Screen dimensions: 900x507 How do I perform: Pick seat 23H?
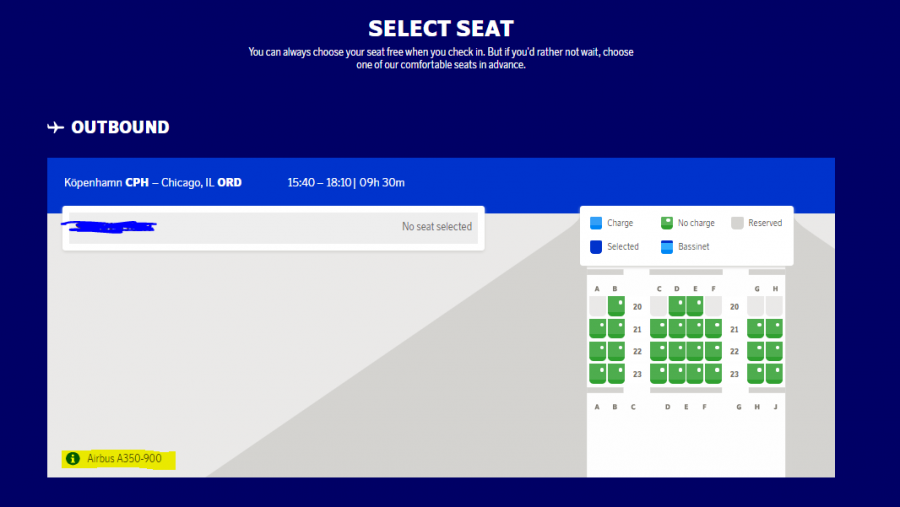coord(774,373)
